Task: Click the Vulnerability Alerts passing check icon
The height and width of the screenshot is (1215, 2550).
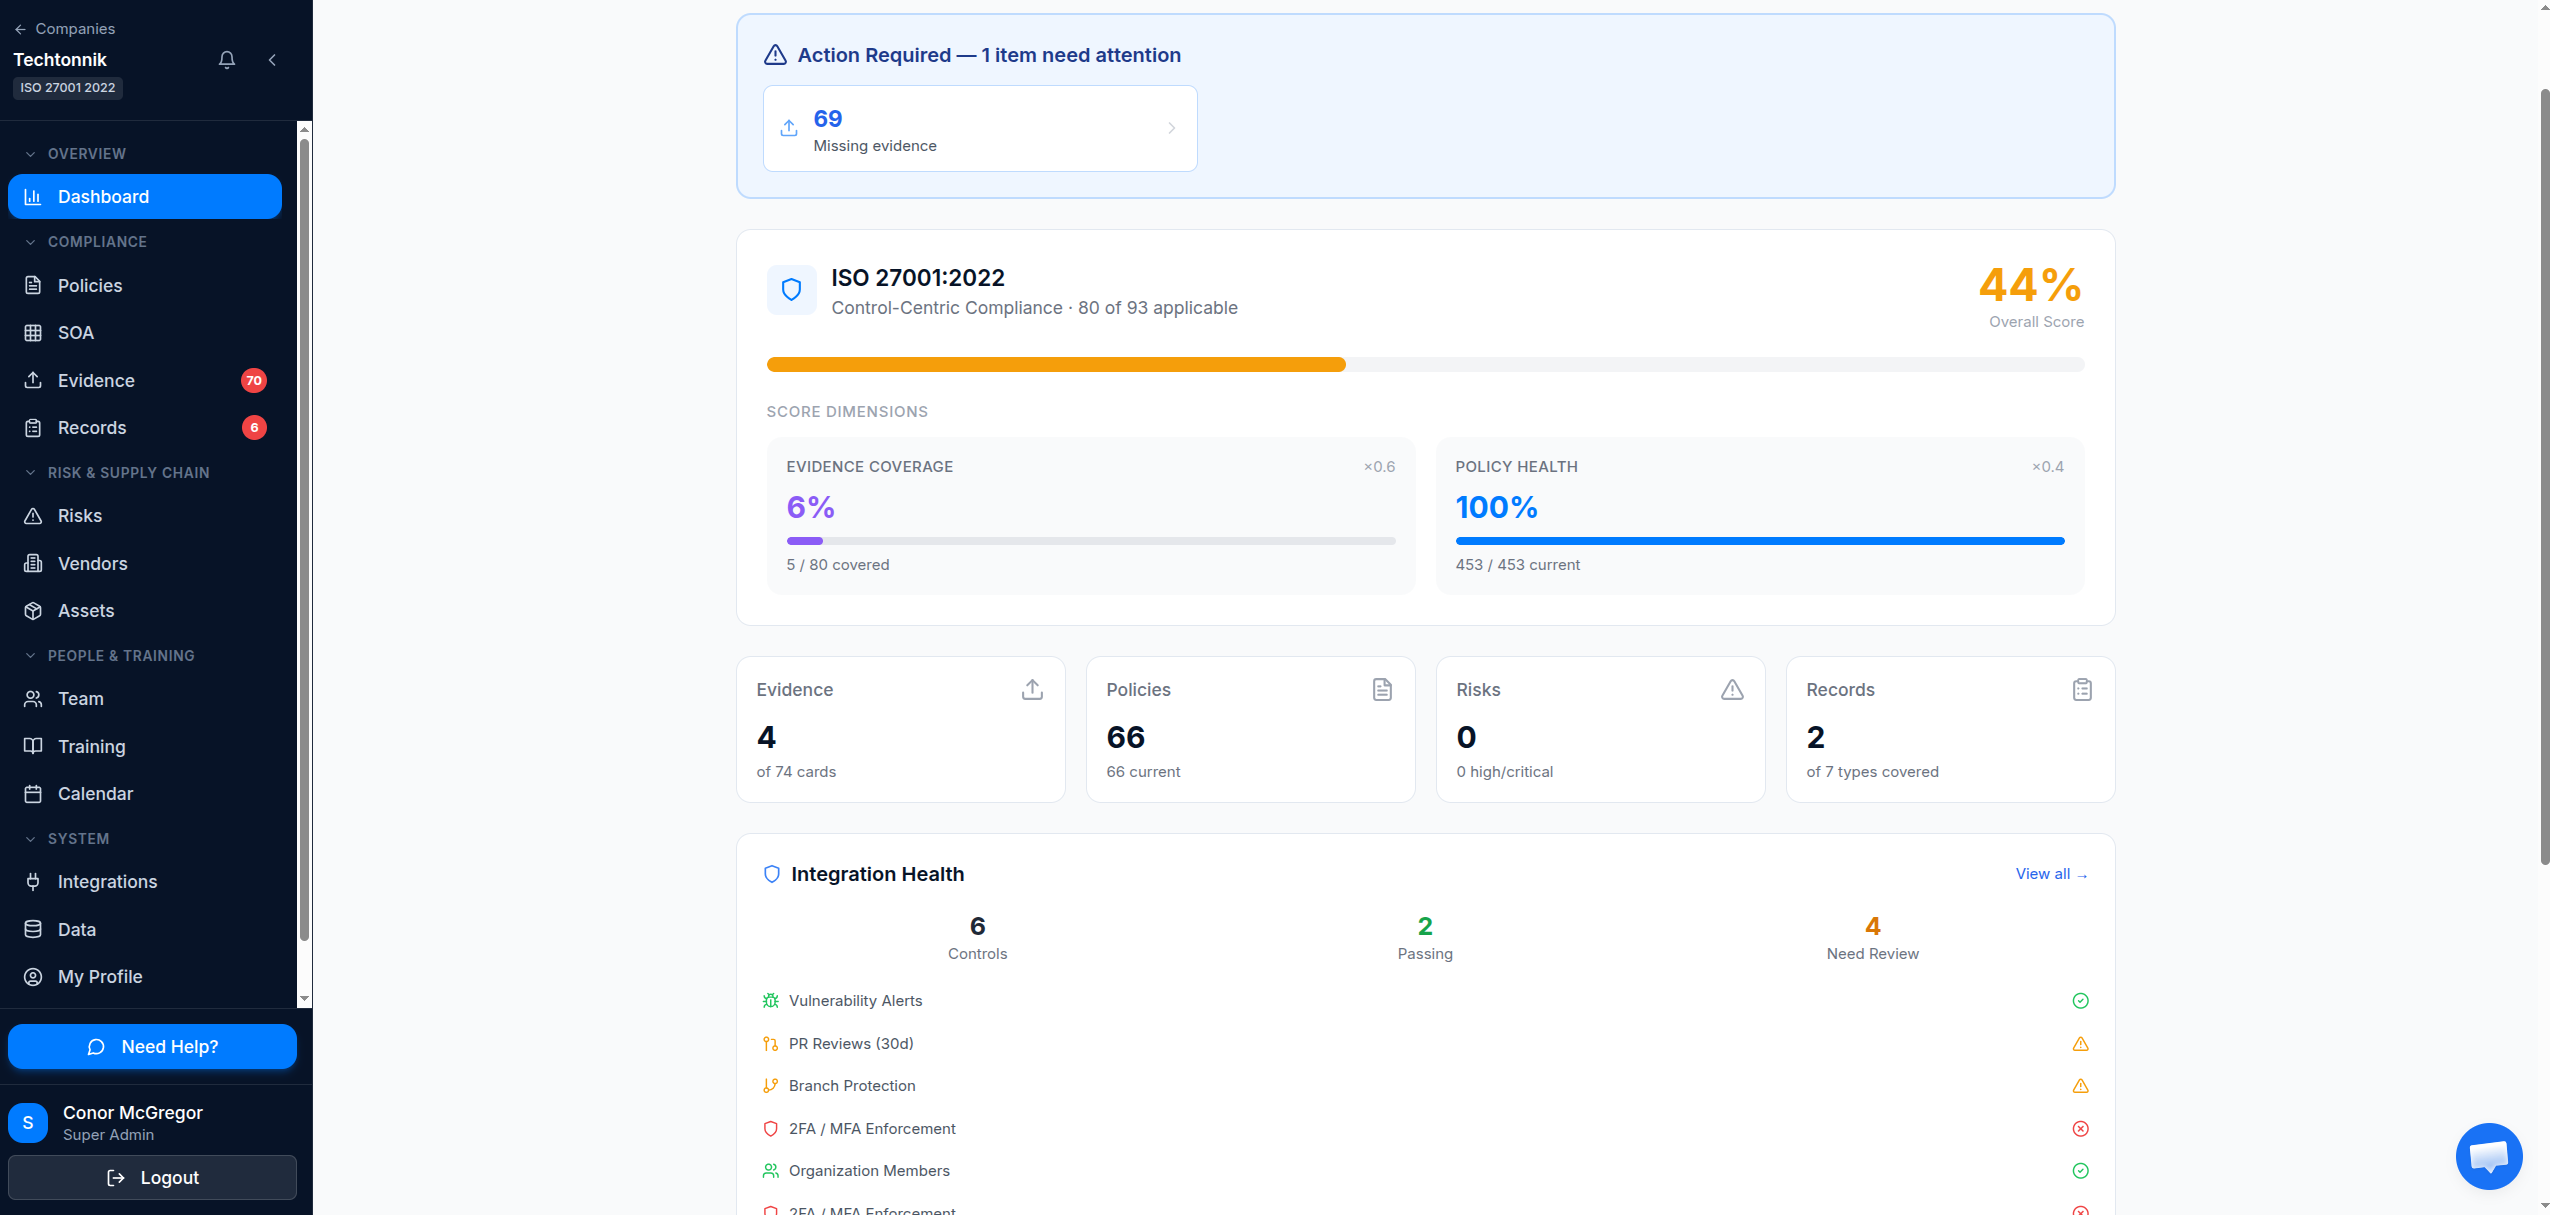Action: click(x=2080, y=1001)
